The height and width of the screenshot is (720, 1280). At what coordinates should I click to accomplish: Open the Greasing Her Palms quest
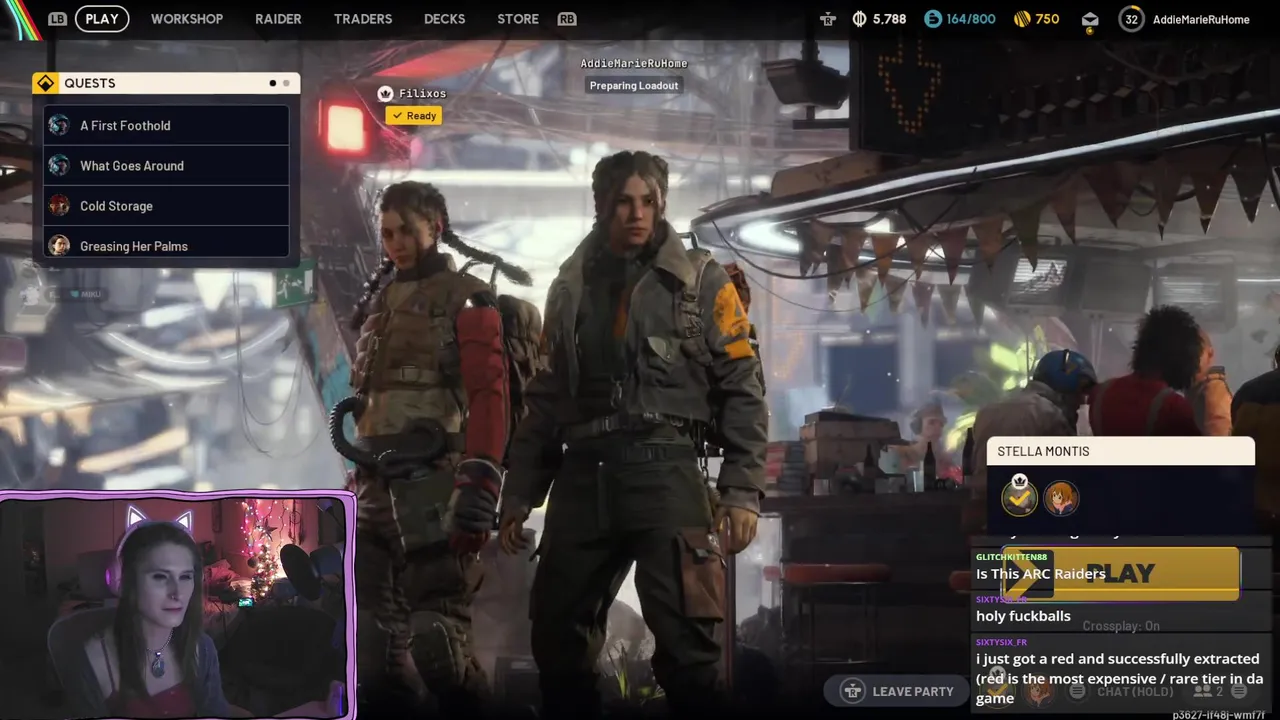(x=166, y=244)
